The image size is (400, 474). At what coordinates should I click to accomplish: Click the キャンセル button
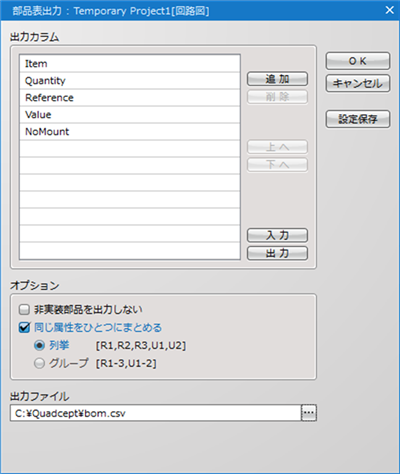(x=358, y=83)
